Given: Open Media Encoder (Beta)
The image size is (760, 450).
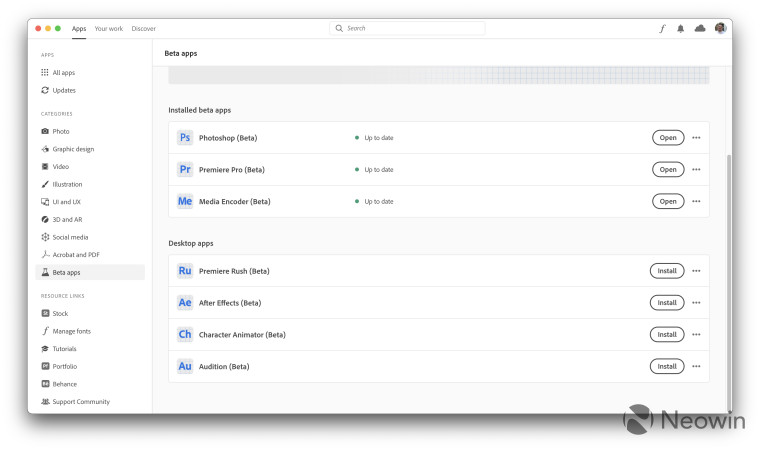Looking at the screenshot, I should (668, 201).
